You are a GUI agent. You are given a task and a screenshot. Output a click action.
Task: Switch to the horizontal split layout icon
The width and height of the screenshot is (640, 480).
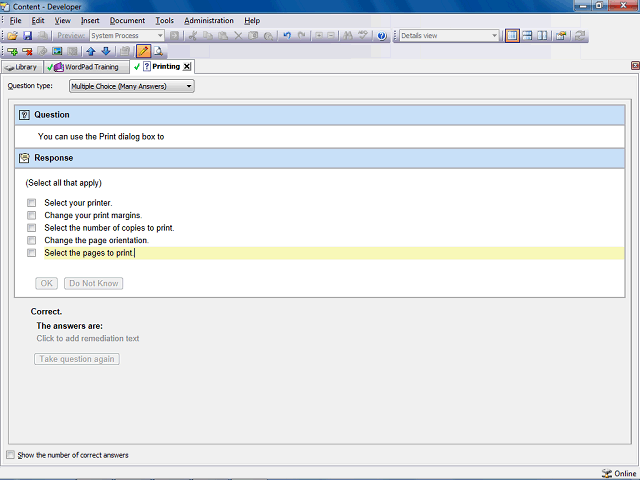tap(527, 36)
